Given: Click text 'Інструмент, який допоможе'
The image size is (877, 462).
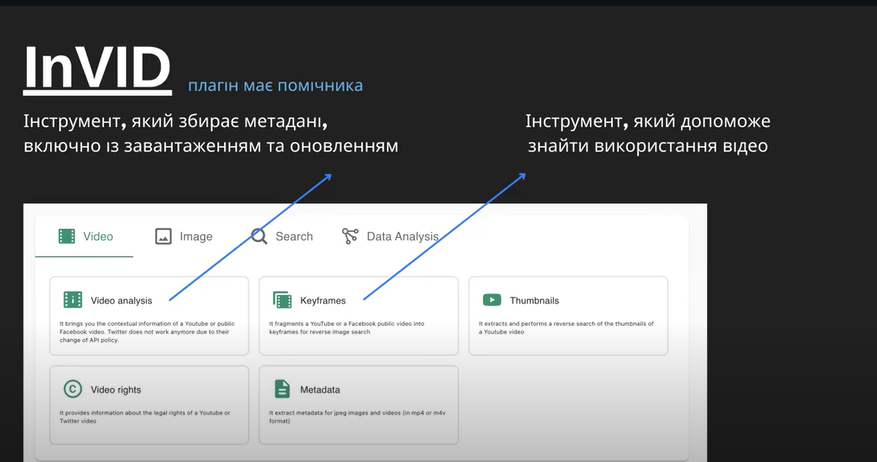Looking at the screenshot, I should (648, 121).
